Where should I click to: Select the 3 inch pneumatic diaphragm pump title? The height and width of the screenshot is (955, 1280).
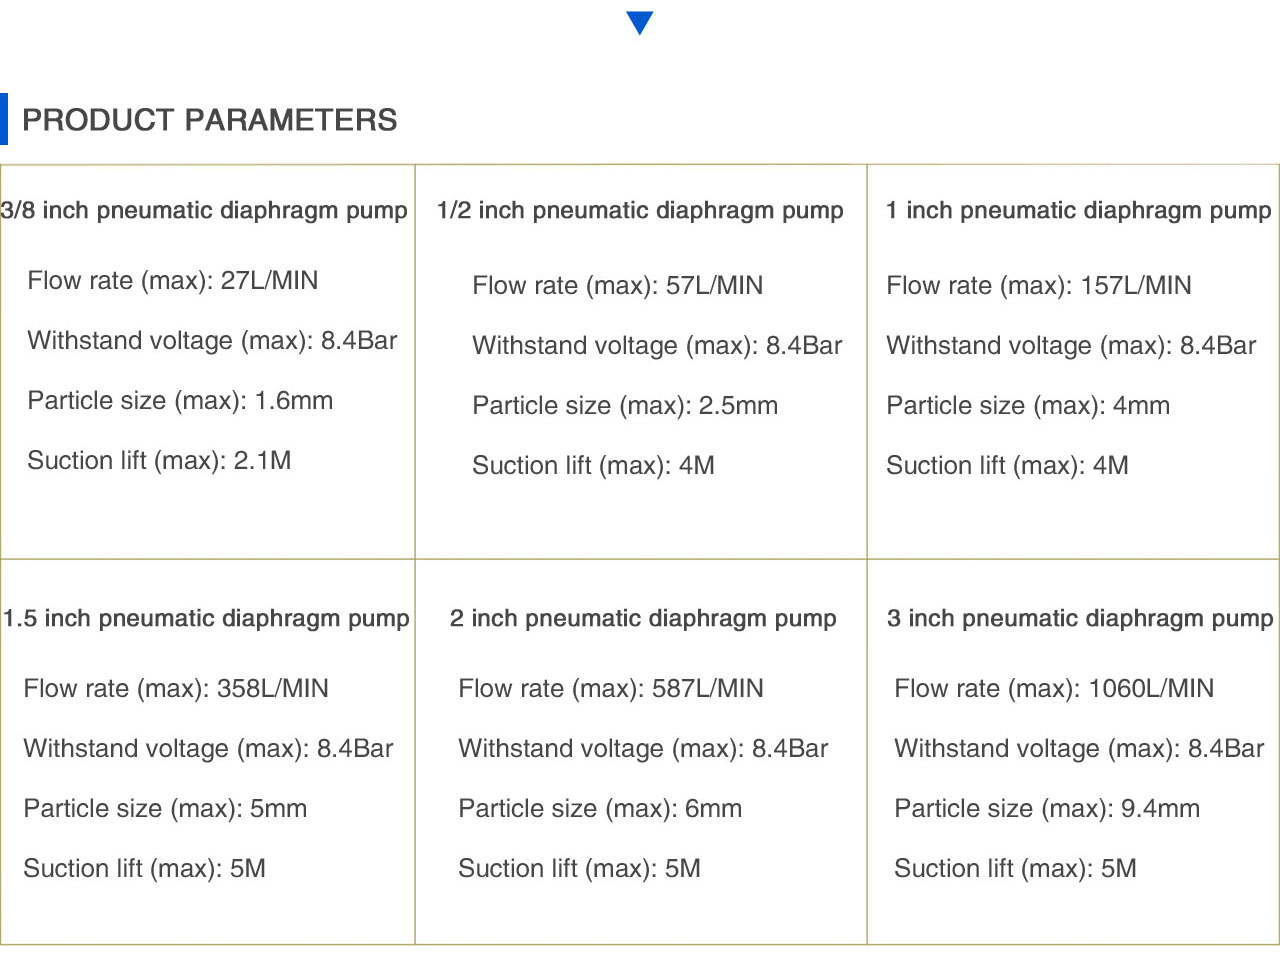1080,619
